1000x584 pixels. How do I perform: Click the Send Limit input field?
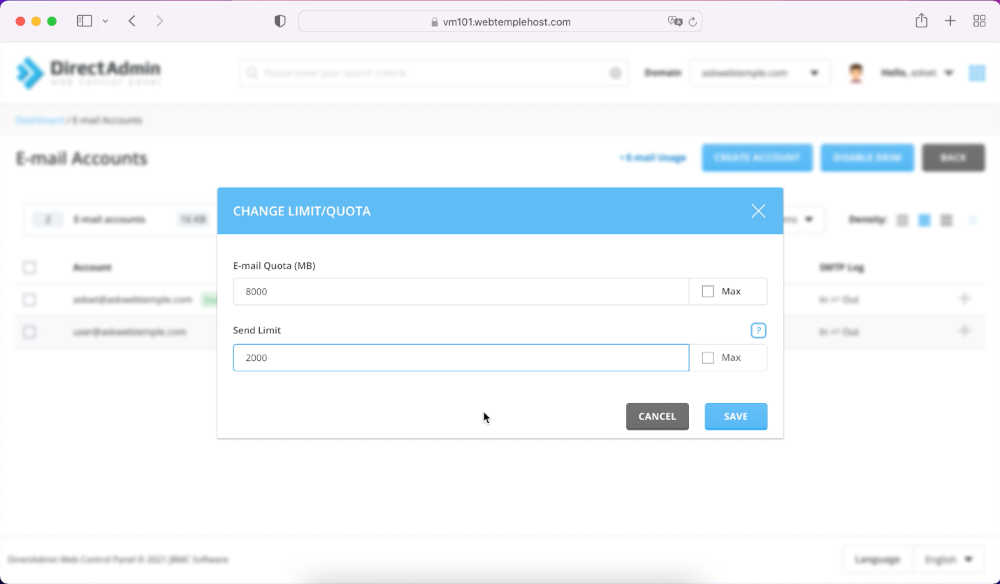tap(460, 358)
